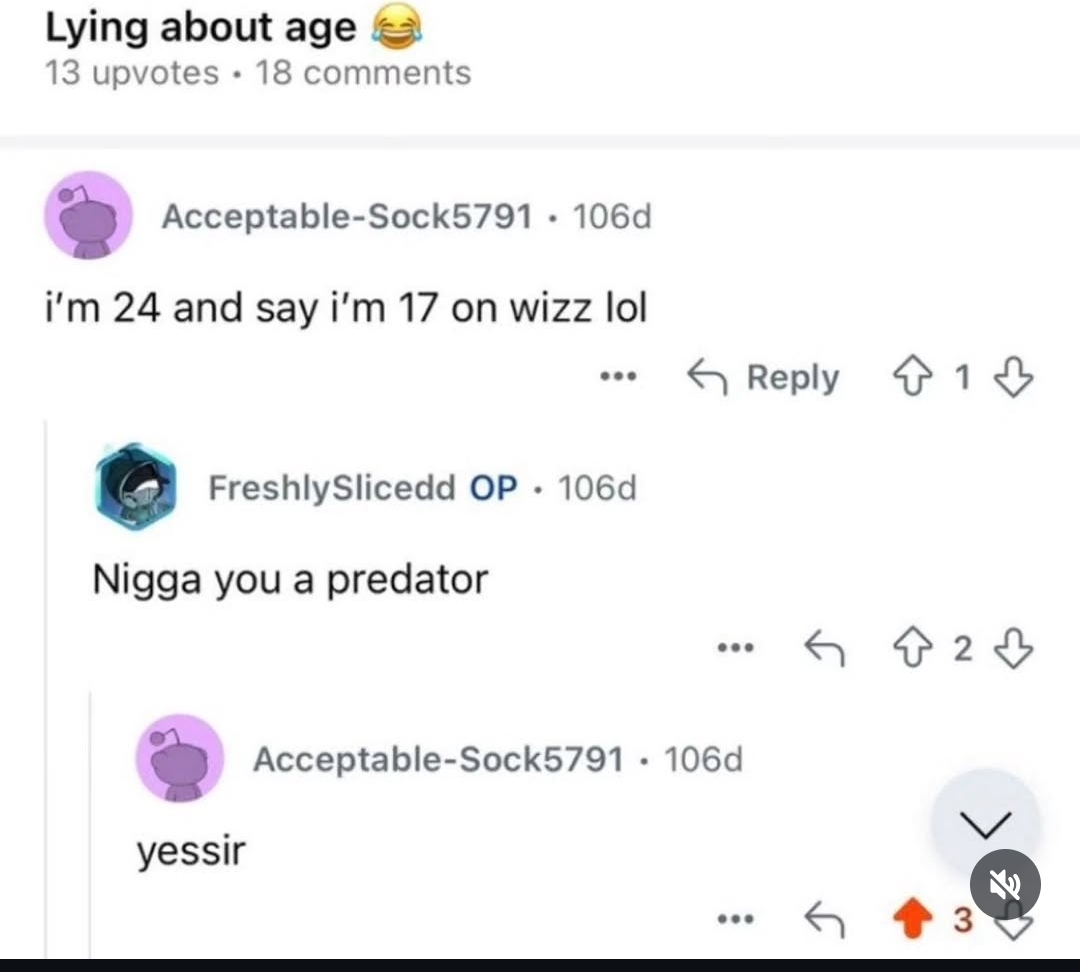Reply to Acceptable-Sock5791's first comment

[x=763, y=378]
